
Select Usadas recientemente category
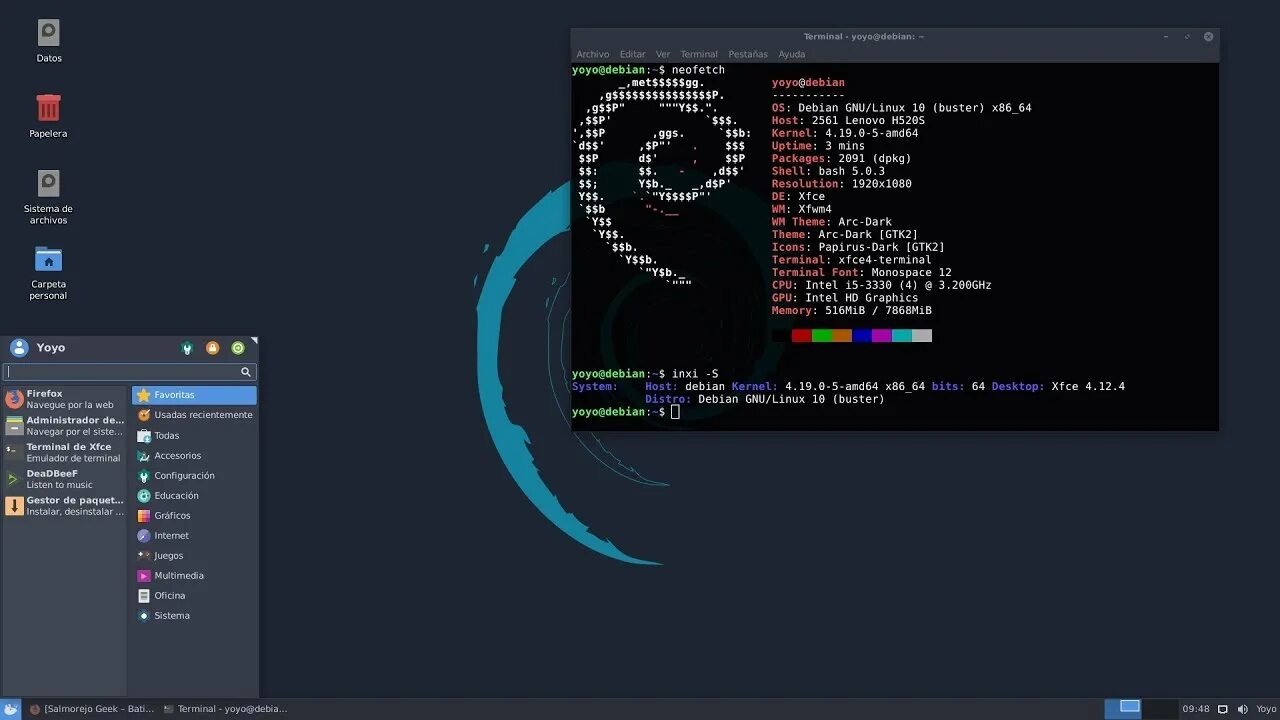point(194,415)
